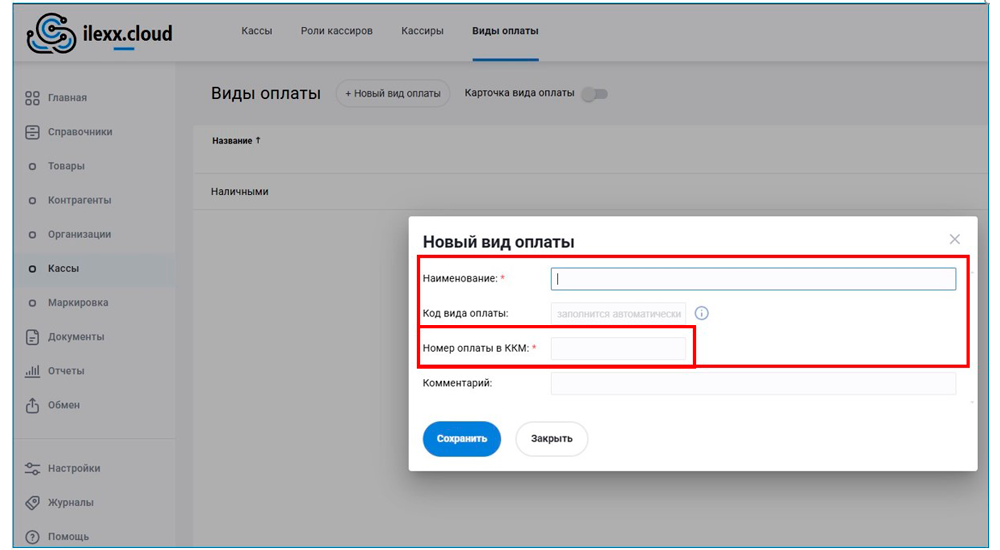Image resolution: width=1000 pixels, height=550 pixels.
Task: Click the Помощь question icon
Action: click(32, 536)
